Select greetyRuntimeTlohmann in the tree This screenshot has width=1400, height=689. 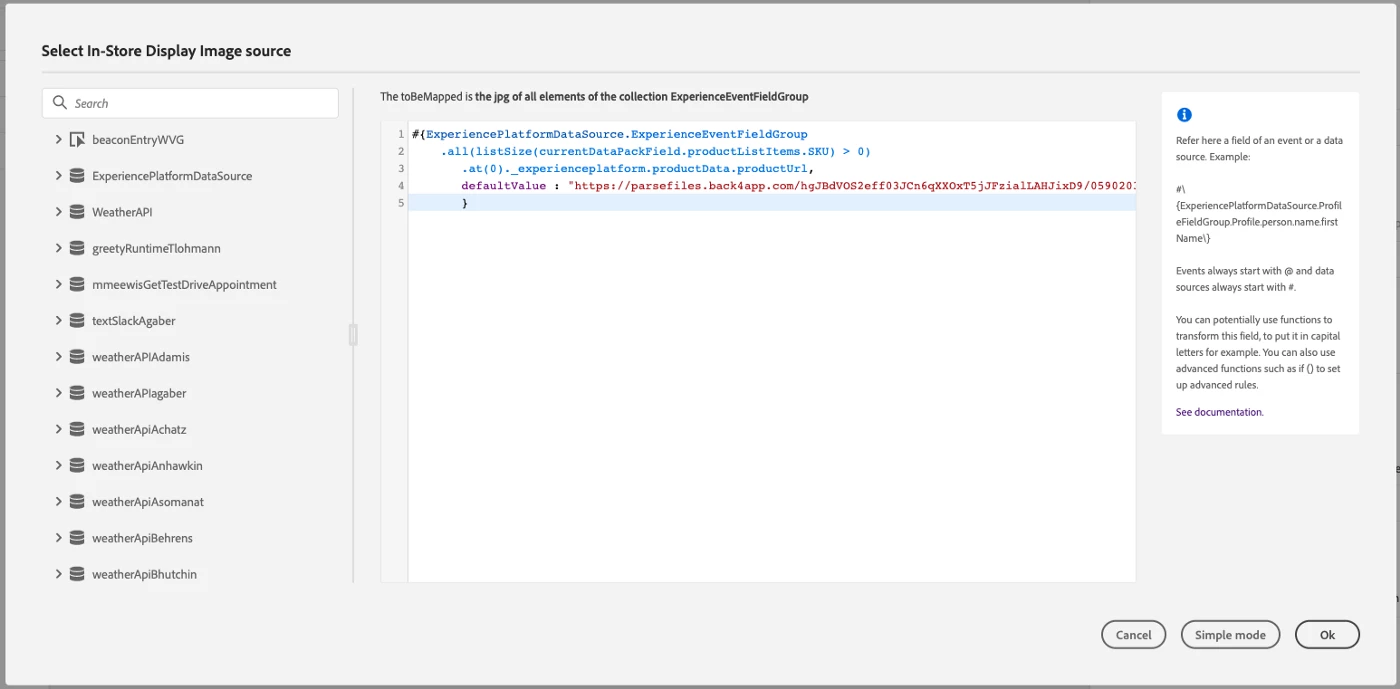point(156,248)
